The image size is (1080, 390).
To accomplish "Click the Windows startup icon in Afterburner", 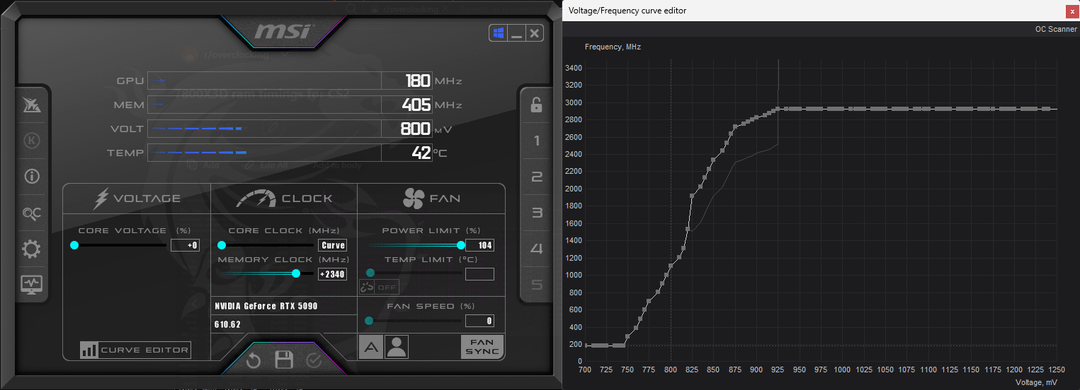I will pos(497,32).
